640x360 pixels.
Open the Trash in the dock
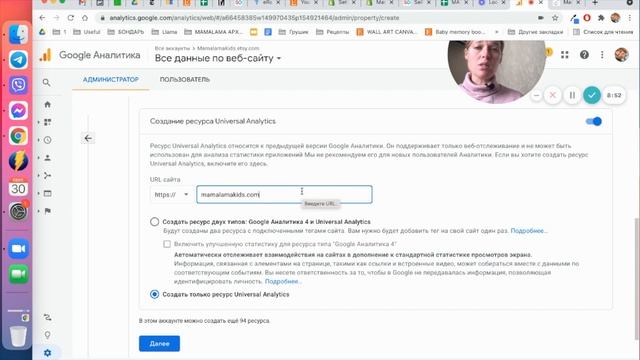[x=18, y=336]
